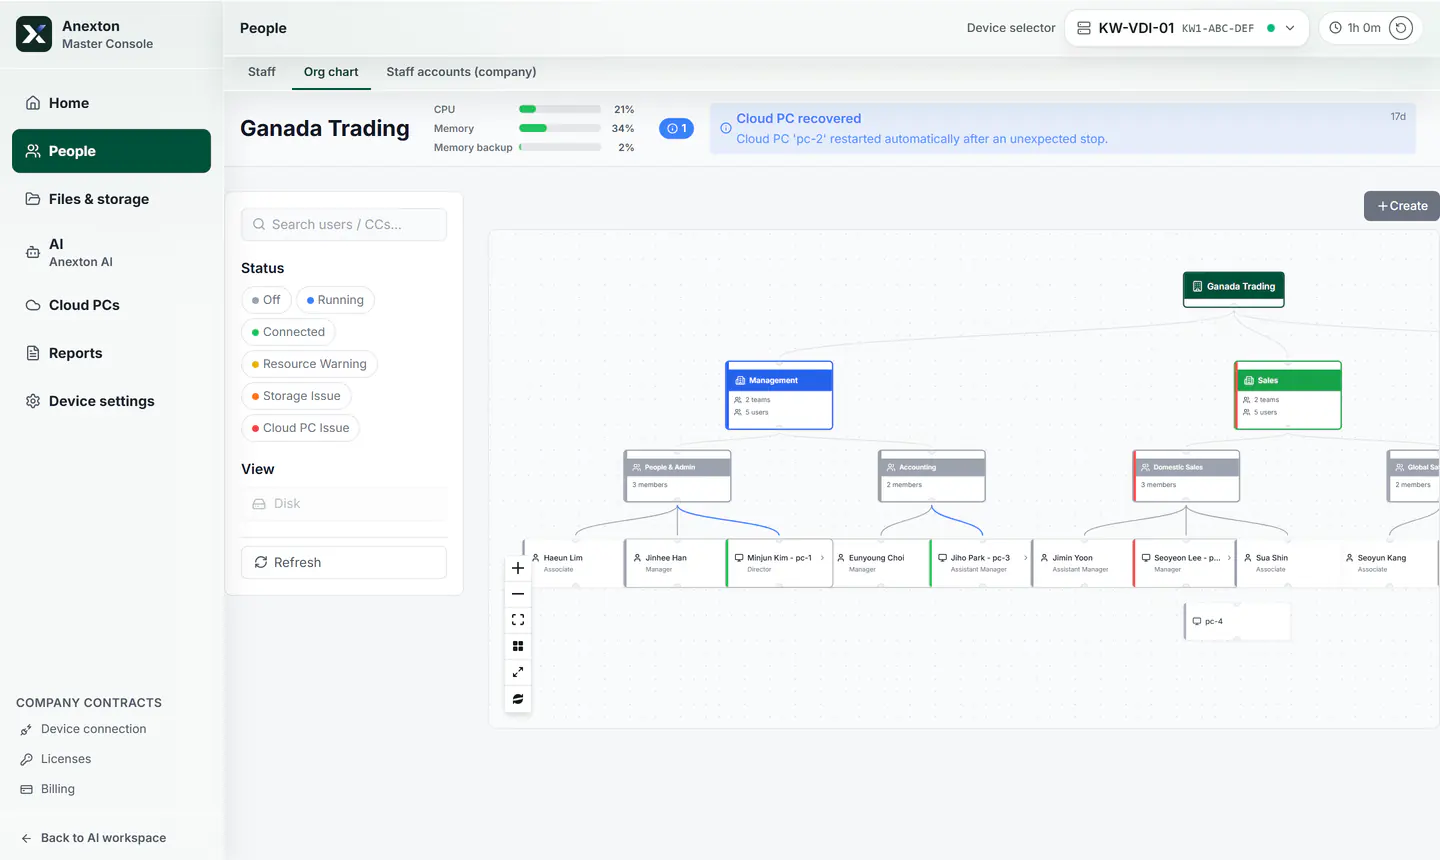Open the People & Admin team node
This screenshot has height=860, width=1440.
[x=677, y=476]
